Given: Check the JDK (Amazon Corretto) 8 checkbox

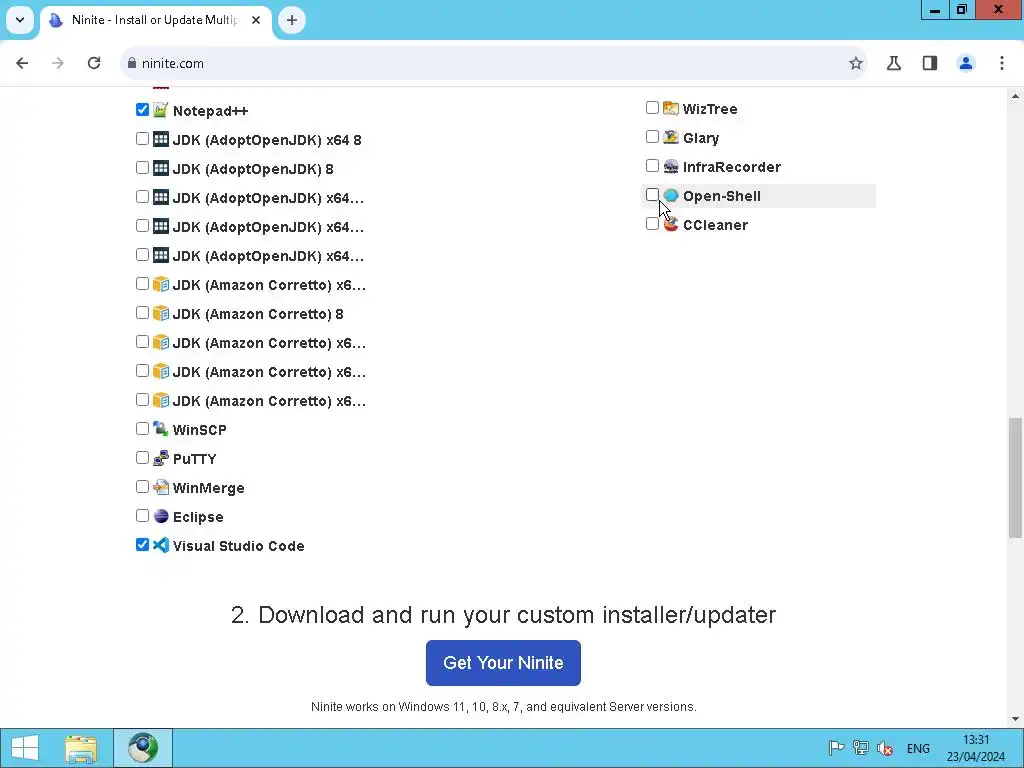Looking at the screenshot, I should pyautogui.click(x=142, y=312).
